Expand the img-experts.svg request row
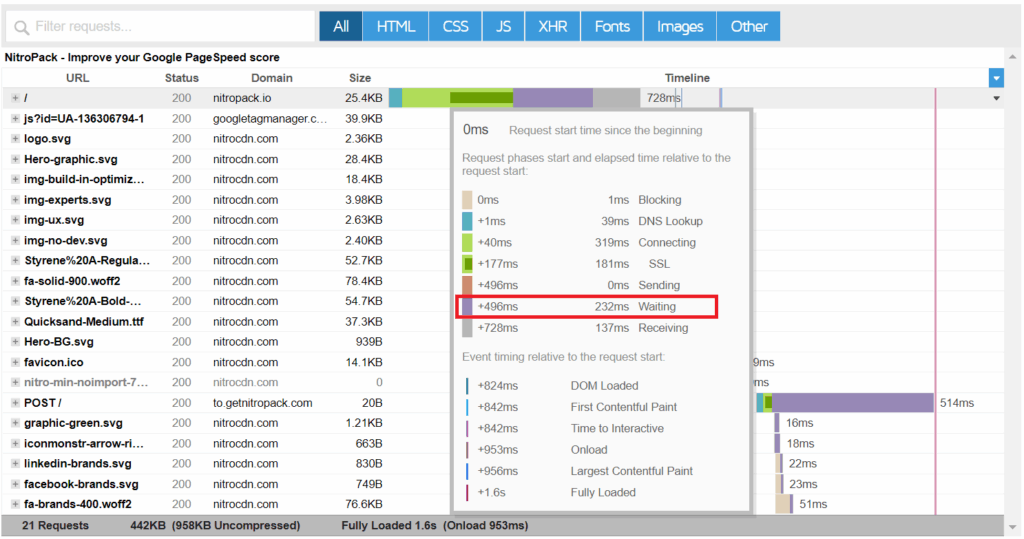This screenshot has height=539, width=1024. click(15, 200)
